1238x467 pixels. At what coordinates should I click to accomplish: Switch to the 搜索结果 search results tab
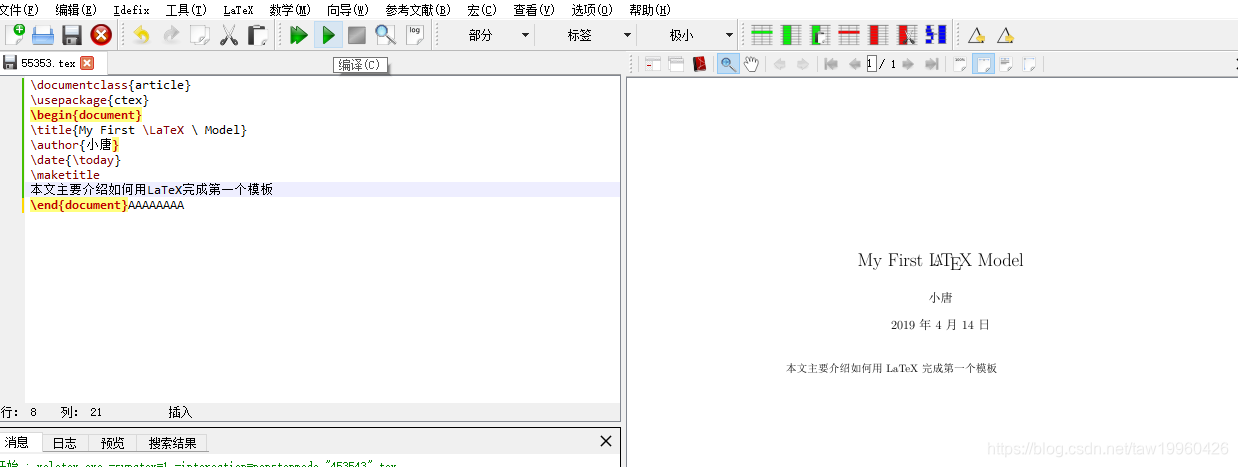(173, 442)
